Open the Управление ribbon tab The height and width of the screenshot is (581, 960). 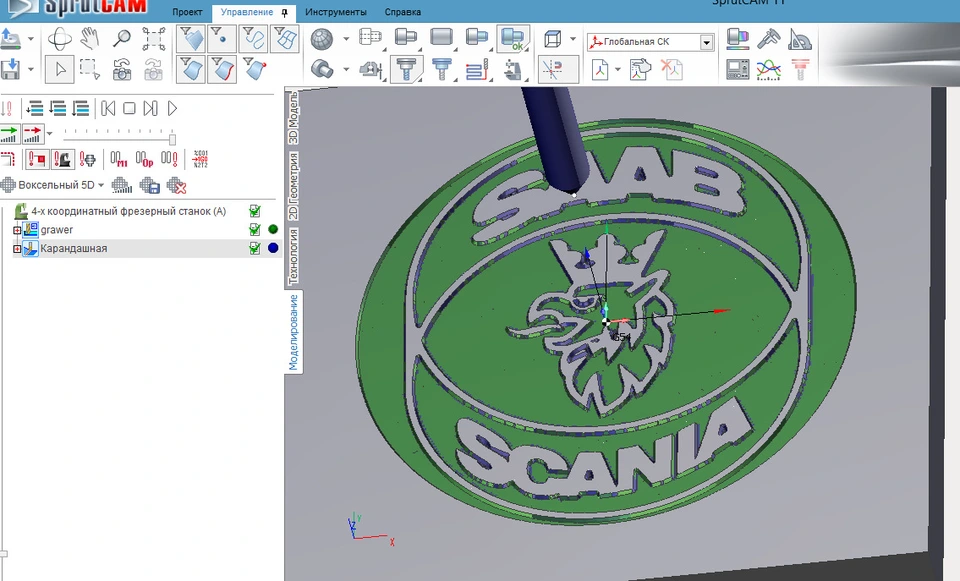point(247,12)
